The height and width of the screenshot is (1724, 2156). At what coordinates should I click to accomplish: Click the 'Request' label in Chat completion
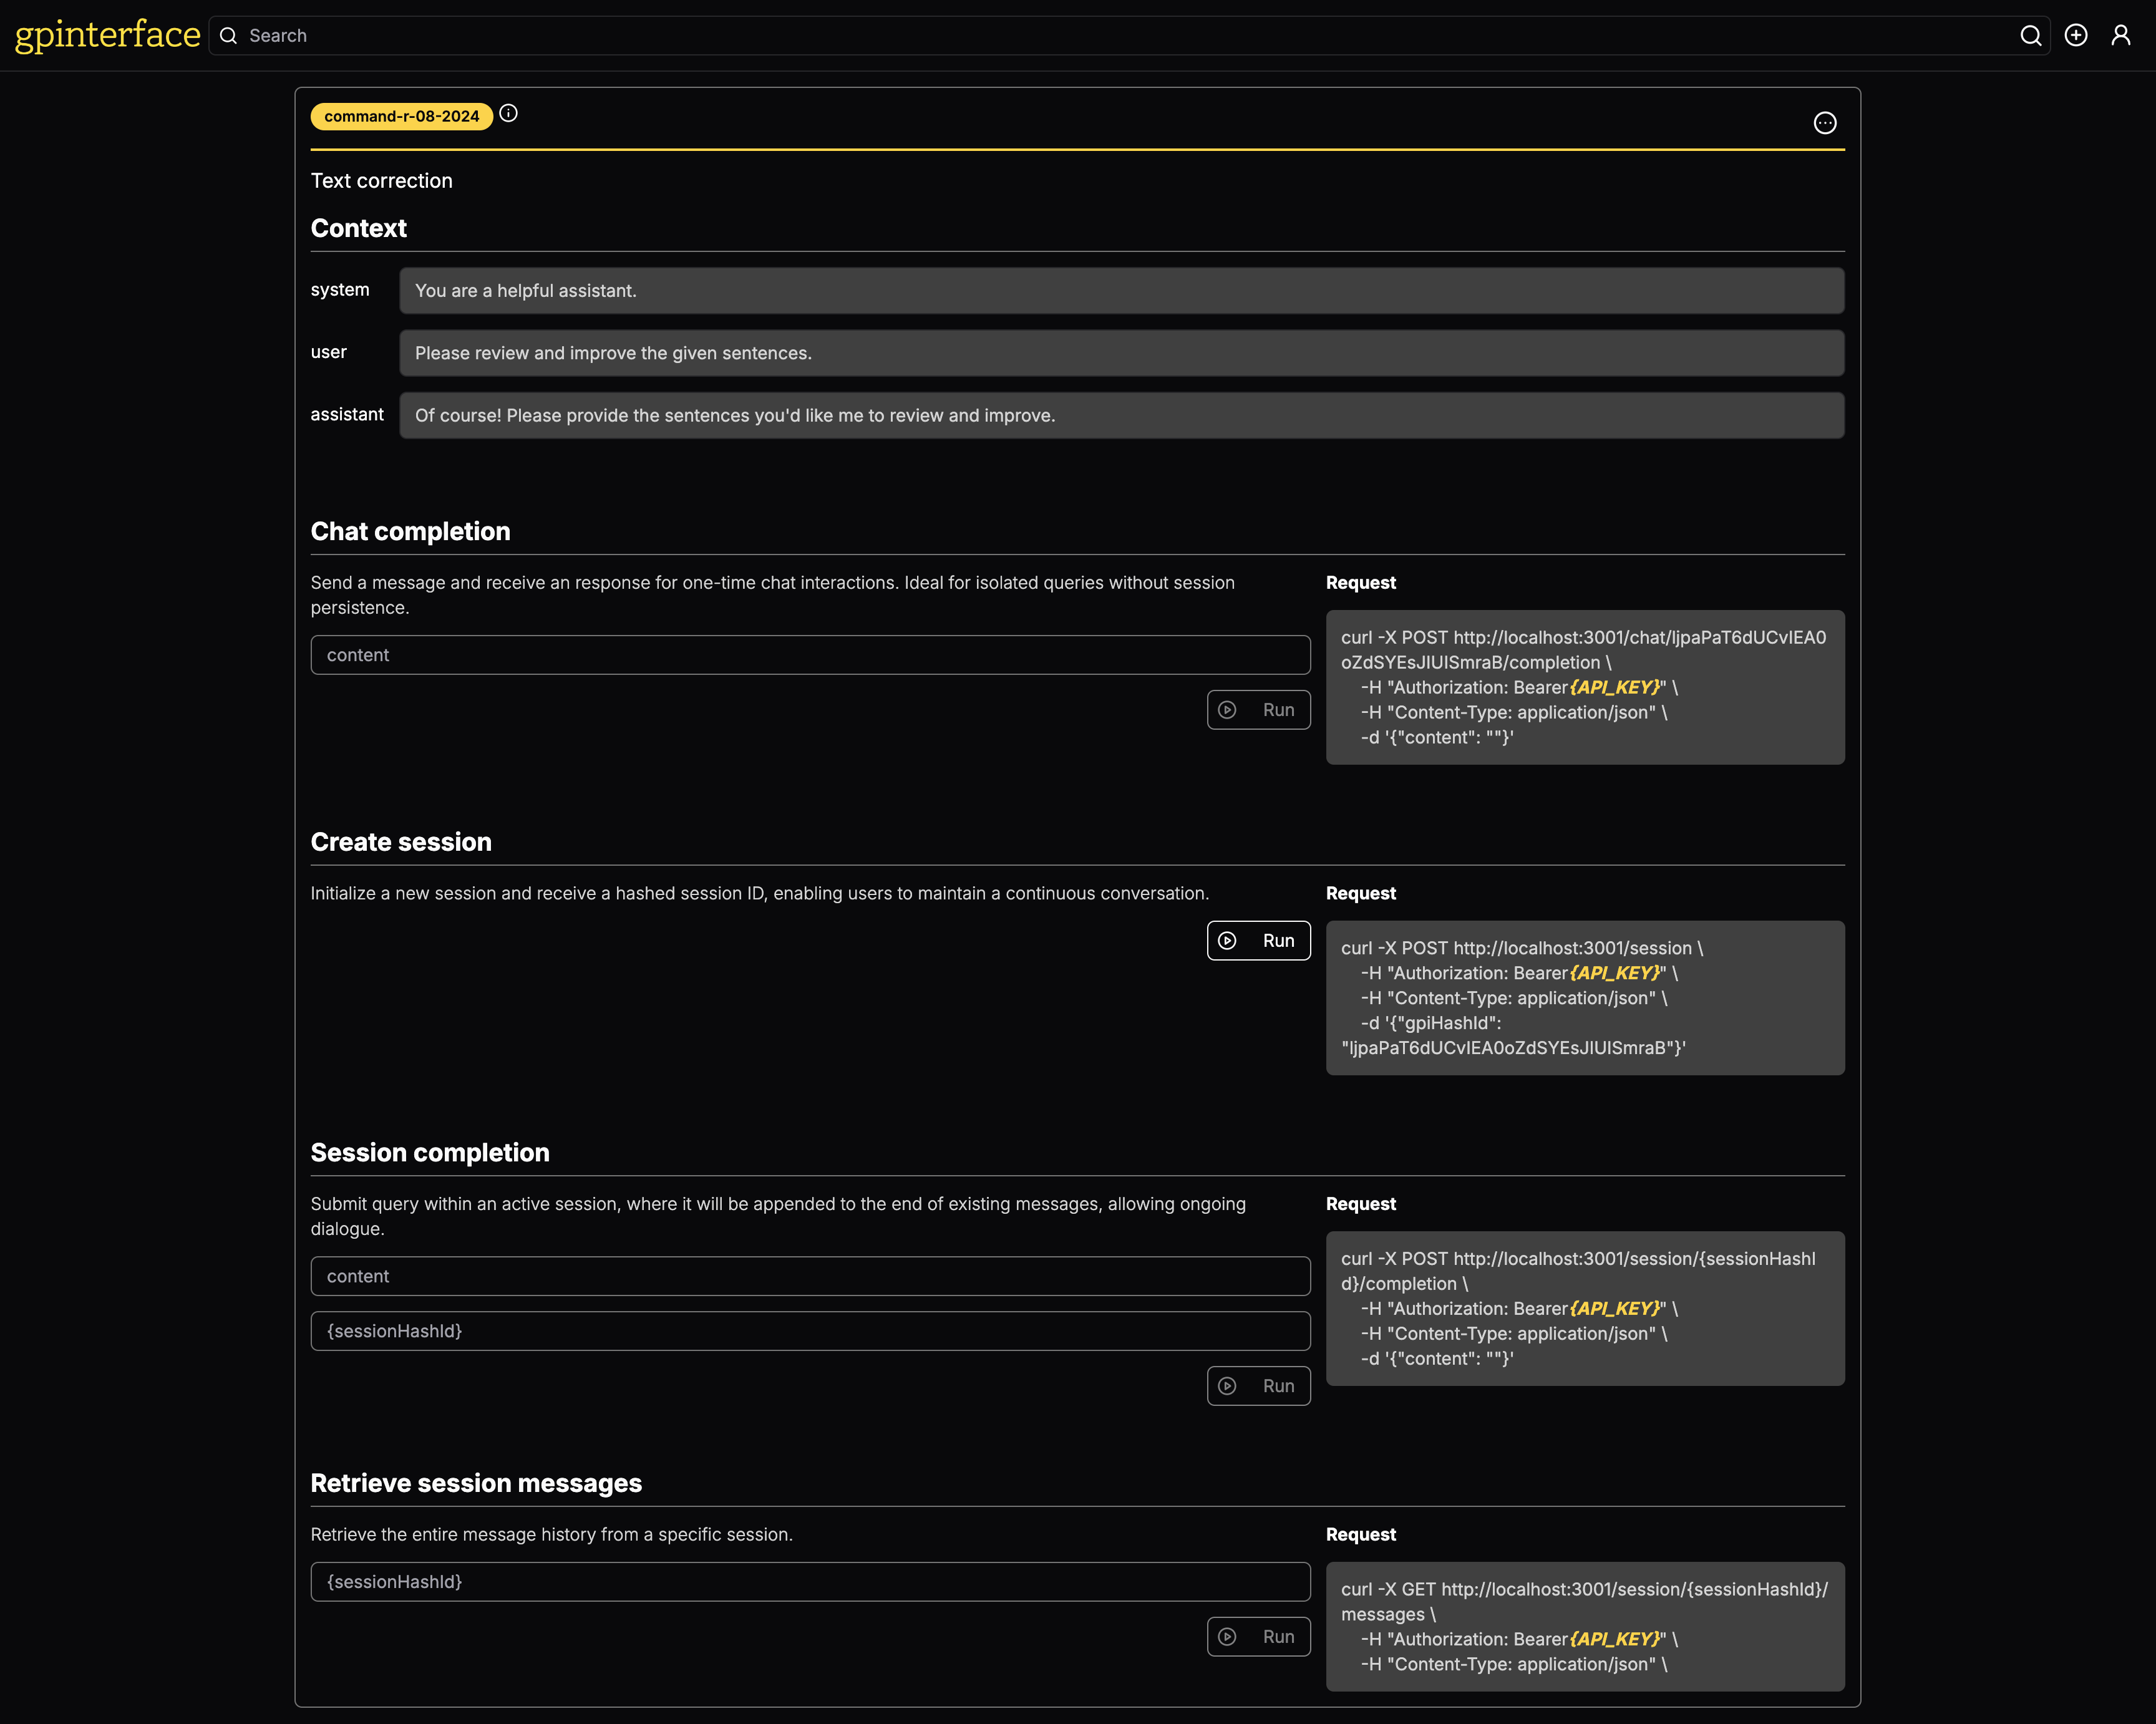(x=1360, y=582)
